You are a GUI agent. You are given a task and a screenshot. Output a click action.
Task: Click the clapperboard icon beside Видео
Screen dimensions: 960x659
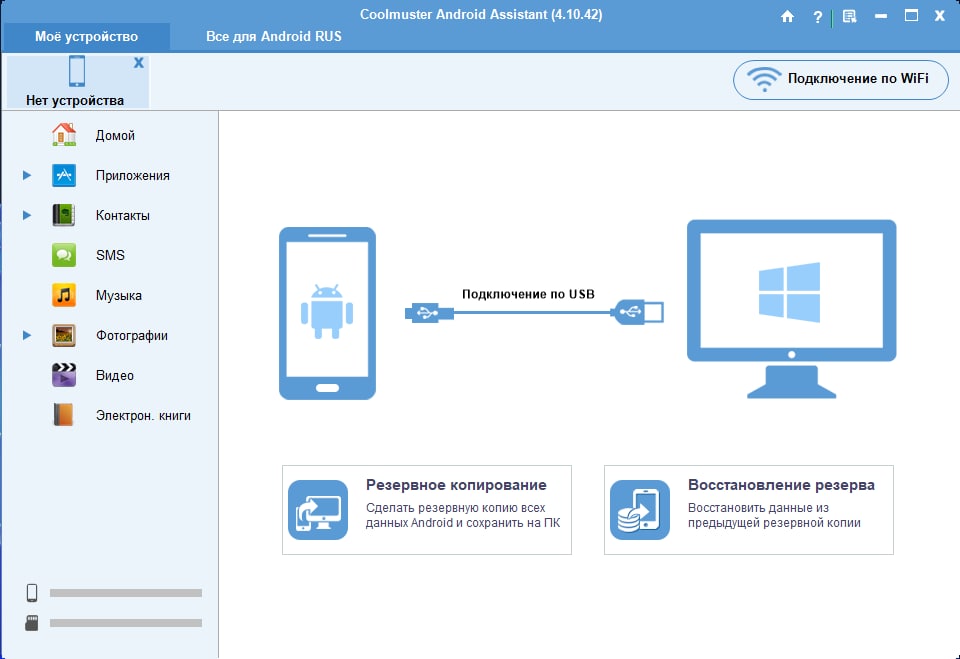(64, 375)
